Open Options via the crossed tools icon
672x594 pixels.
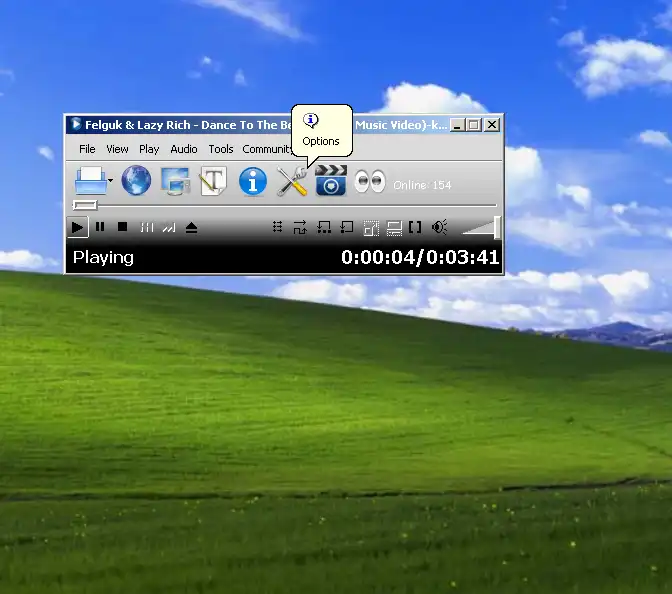pos(292,181)
